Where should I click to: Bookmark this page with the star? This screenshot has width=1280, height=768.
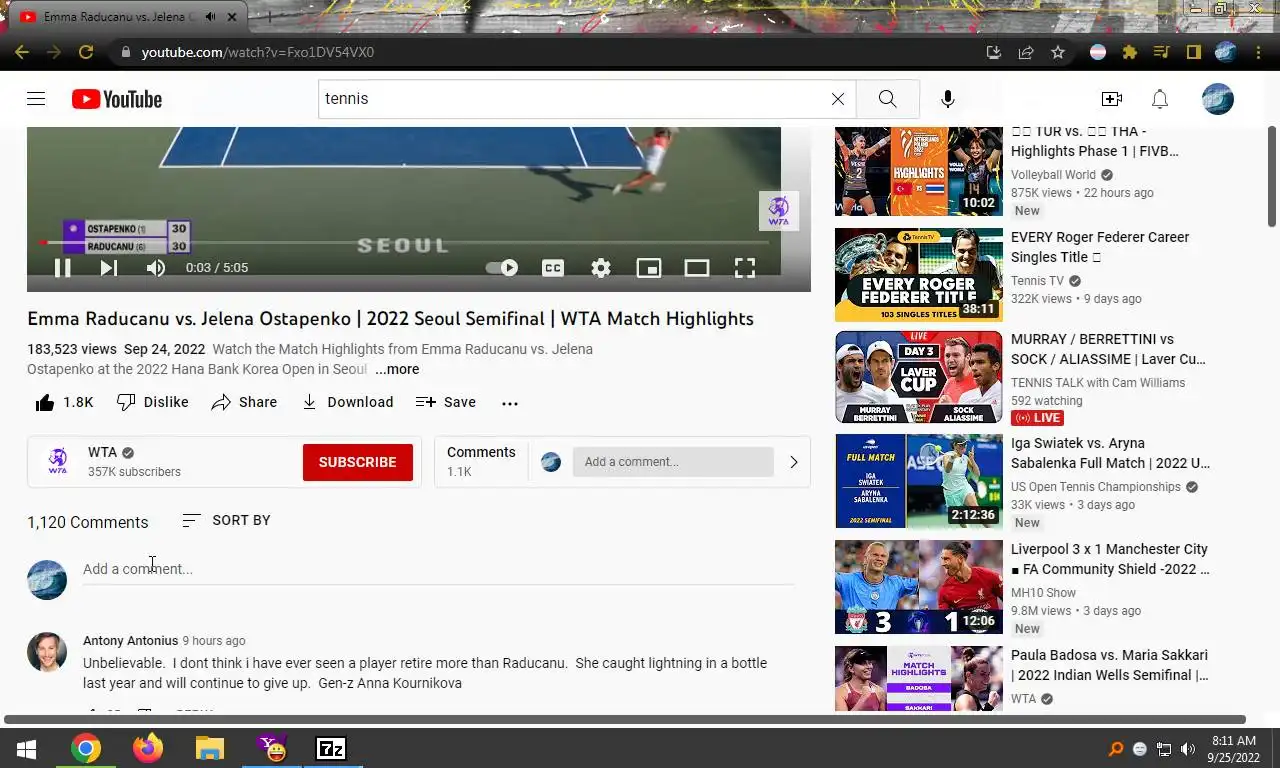pyautogui.click(x=1057, y=52)
